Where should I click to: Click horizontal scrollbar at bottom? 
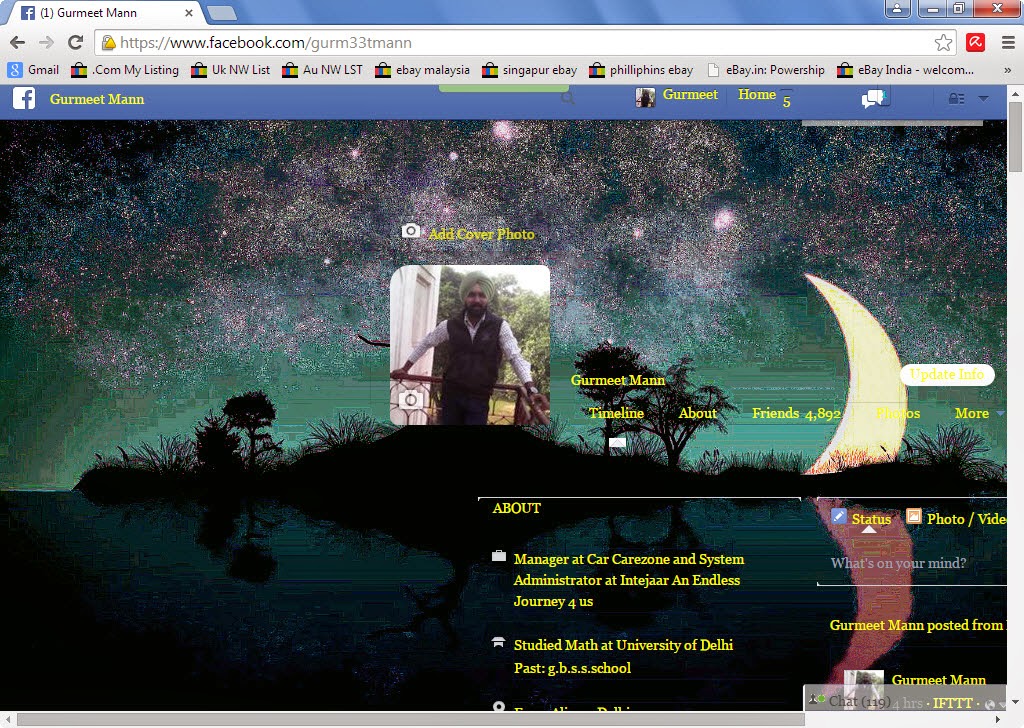(410, 720)
